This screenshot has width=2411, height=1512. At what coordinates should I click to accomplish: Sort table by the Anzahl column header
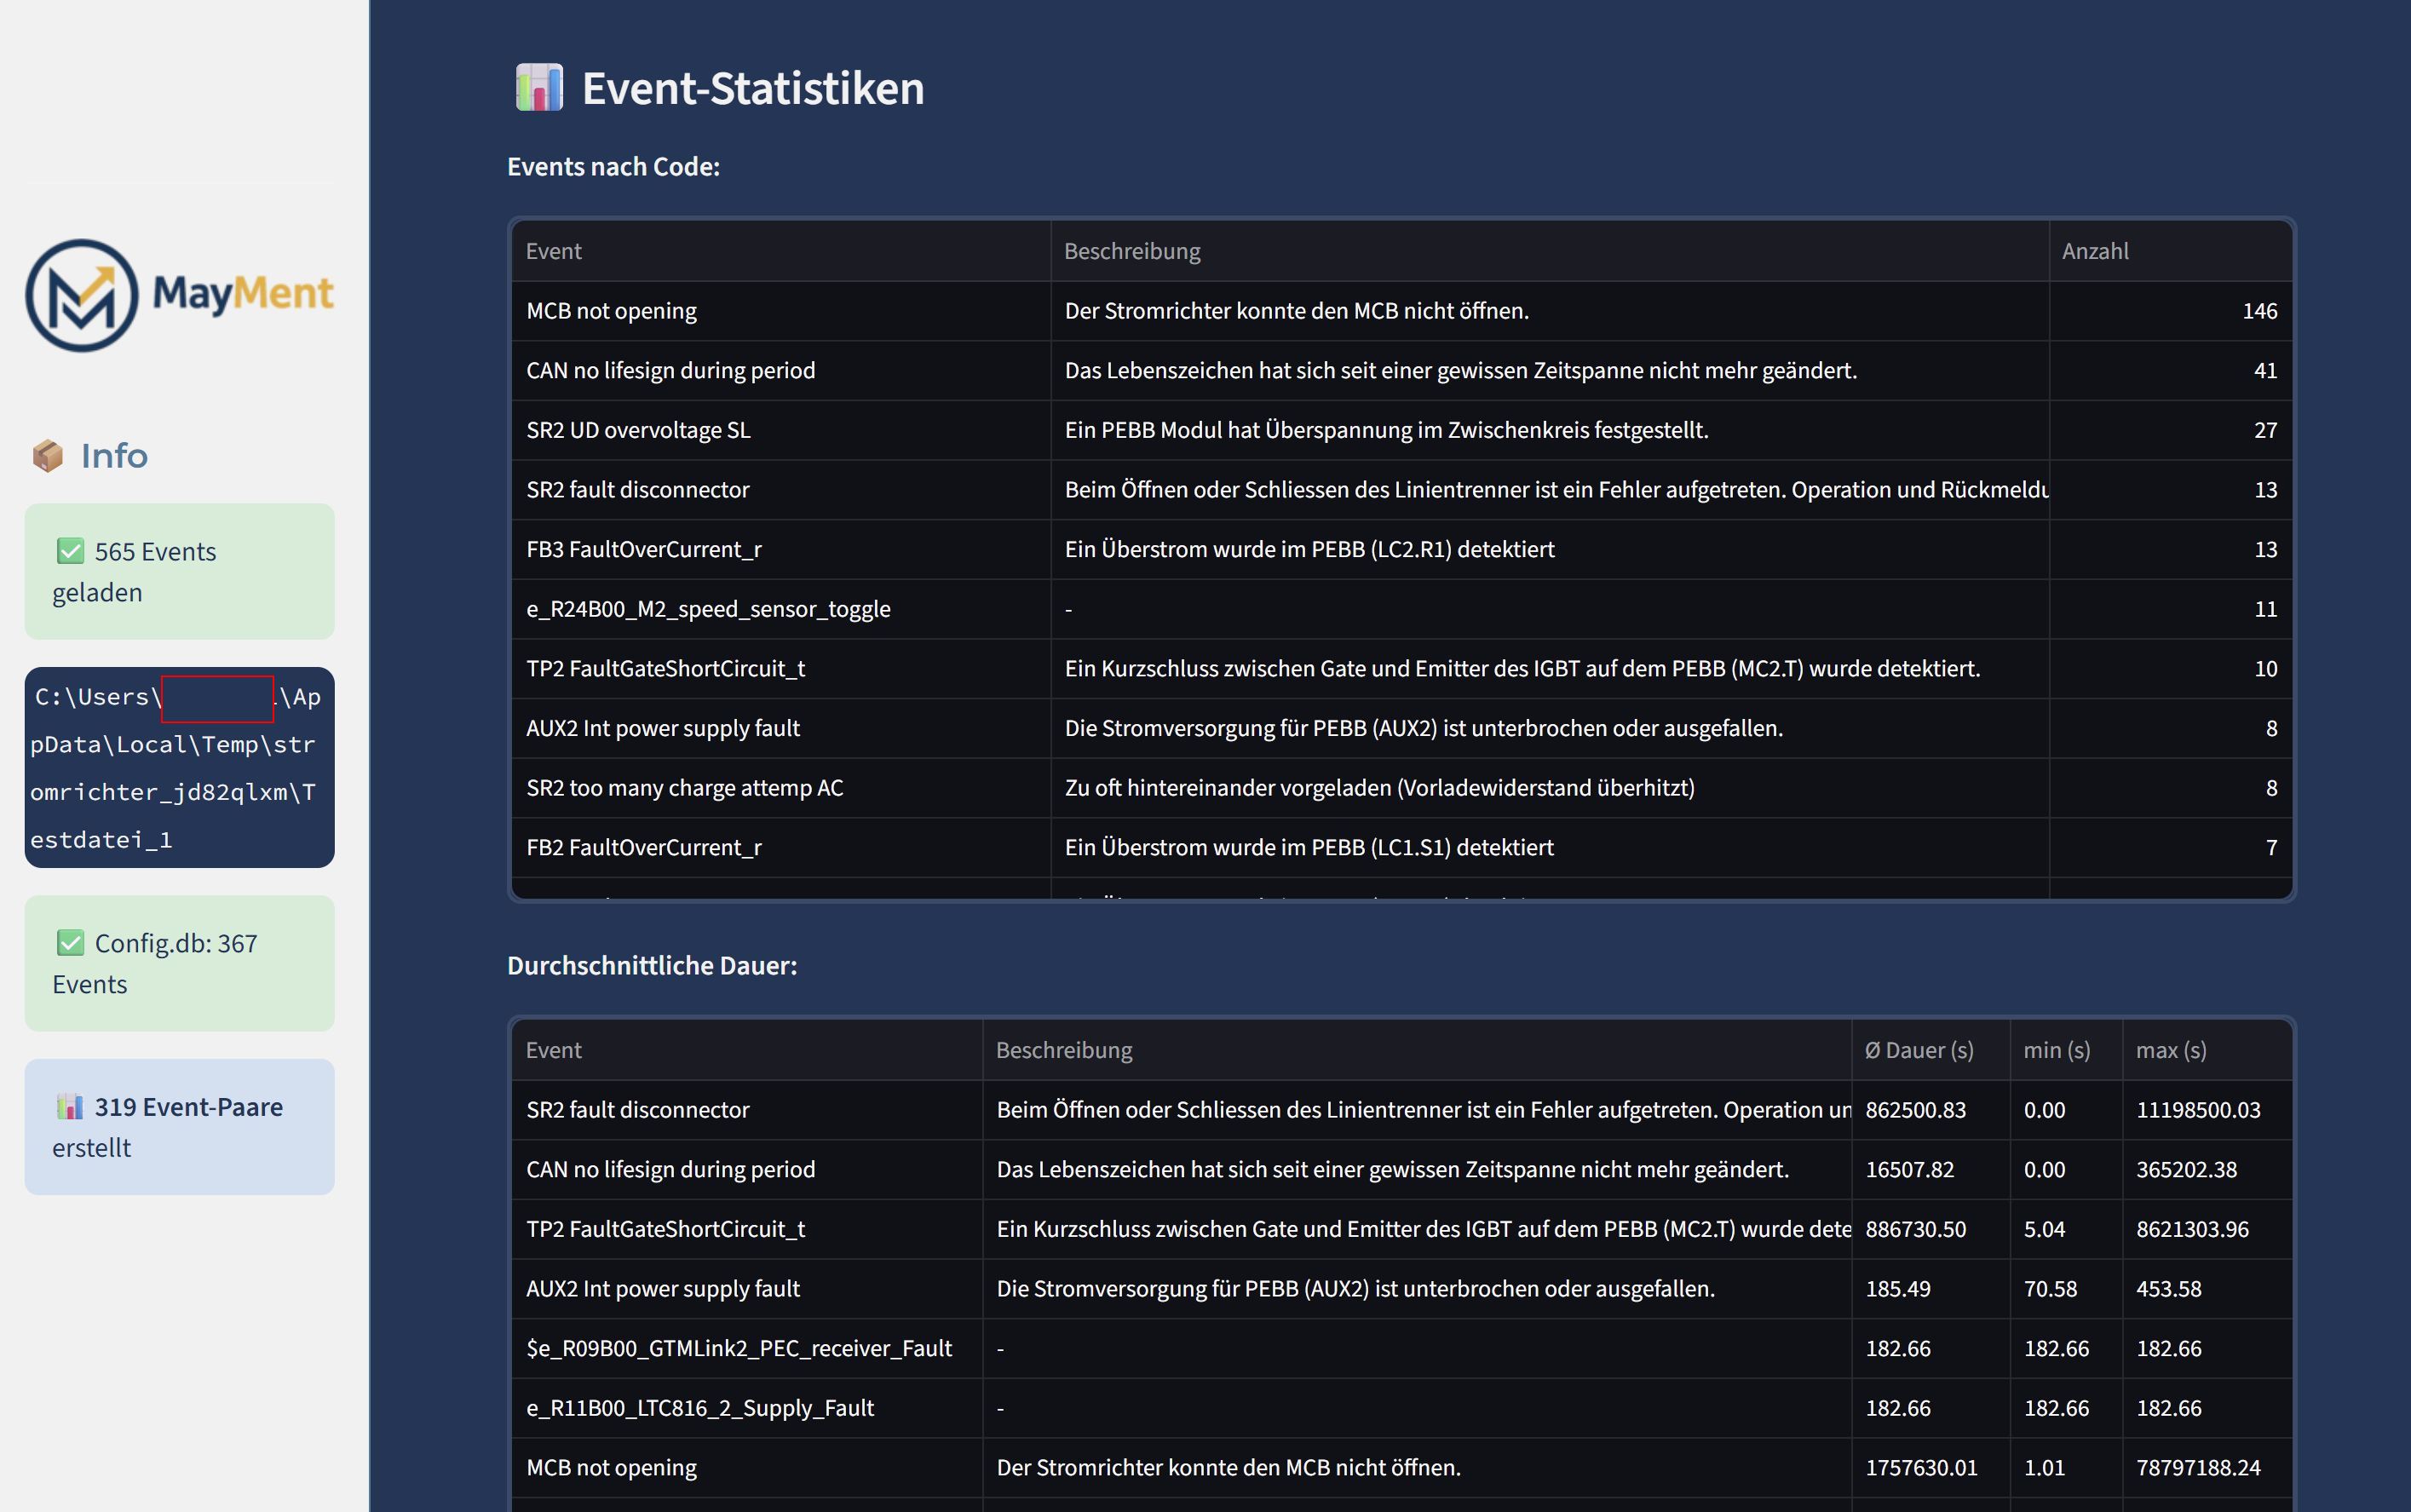click(2094, 250)
